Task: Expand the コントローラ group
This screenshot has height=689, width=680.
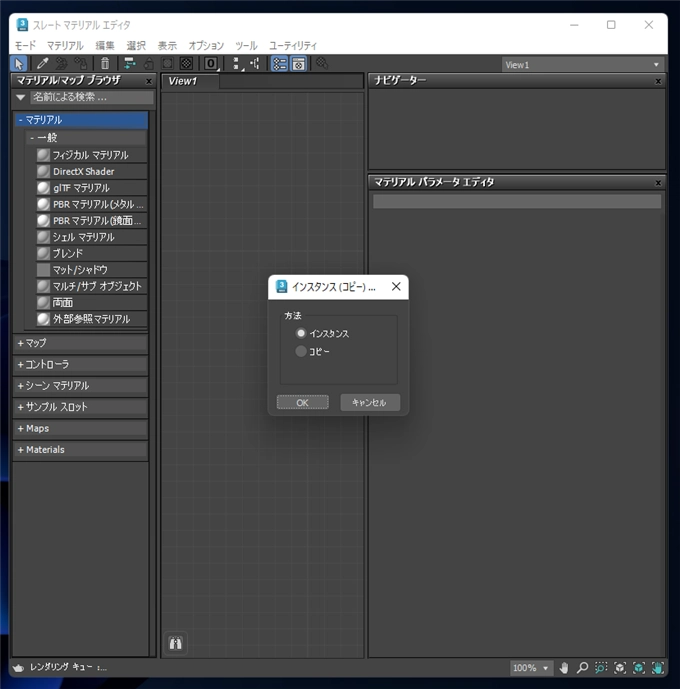Action: point(81,364)
